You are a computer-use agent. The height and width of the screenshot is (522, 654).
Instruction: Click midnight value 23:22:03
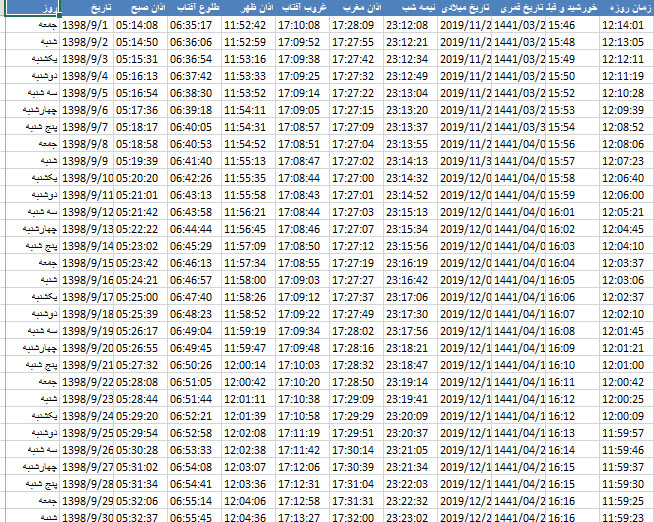410,484
